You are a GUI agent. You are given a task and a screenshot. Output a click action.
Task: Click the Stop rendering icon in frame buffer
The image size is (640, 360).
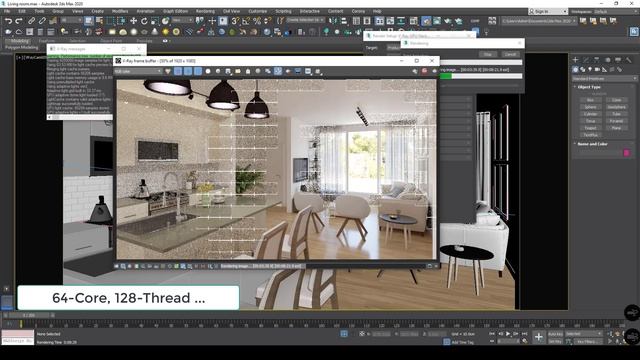click(424, 71)
